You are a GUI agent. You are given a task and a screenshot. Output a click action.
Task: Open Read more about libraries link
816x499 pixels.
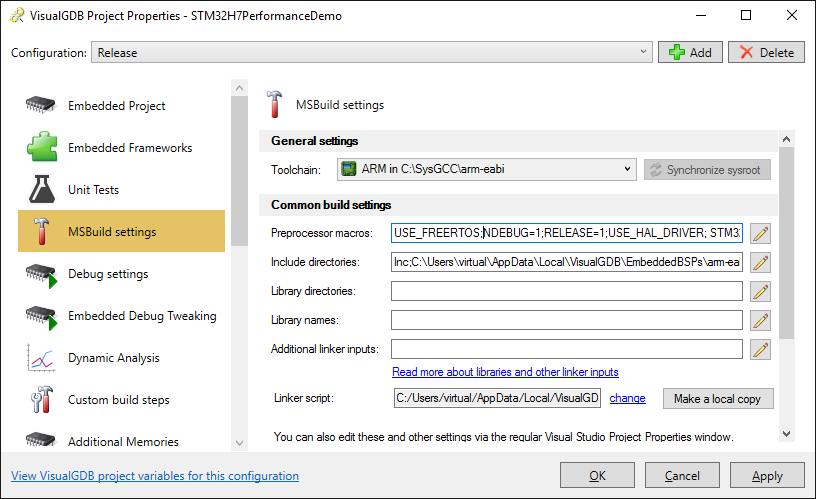point(505,372)
